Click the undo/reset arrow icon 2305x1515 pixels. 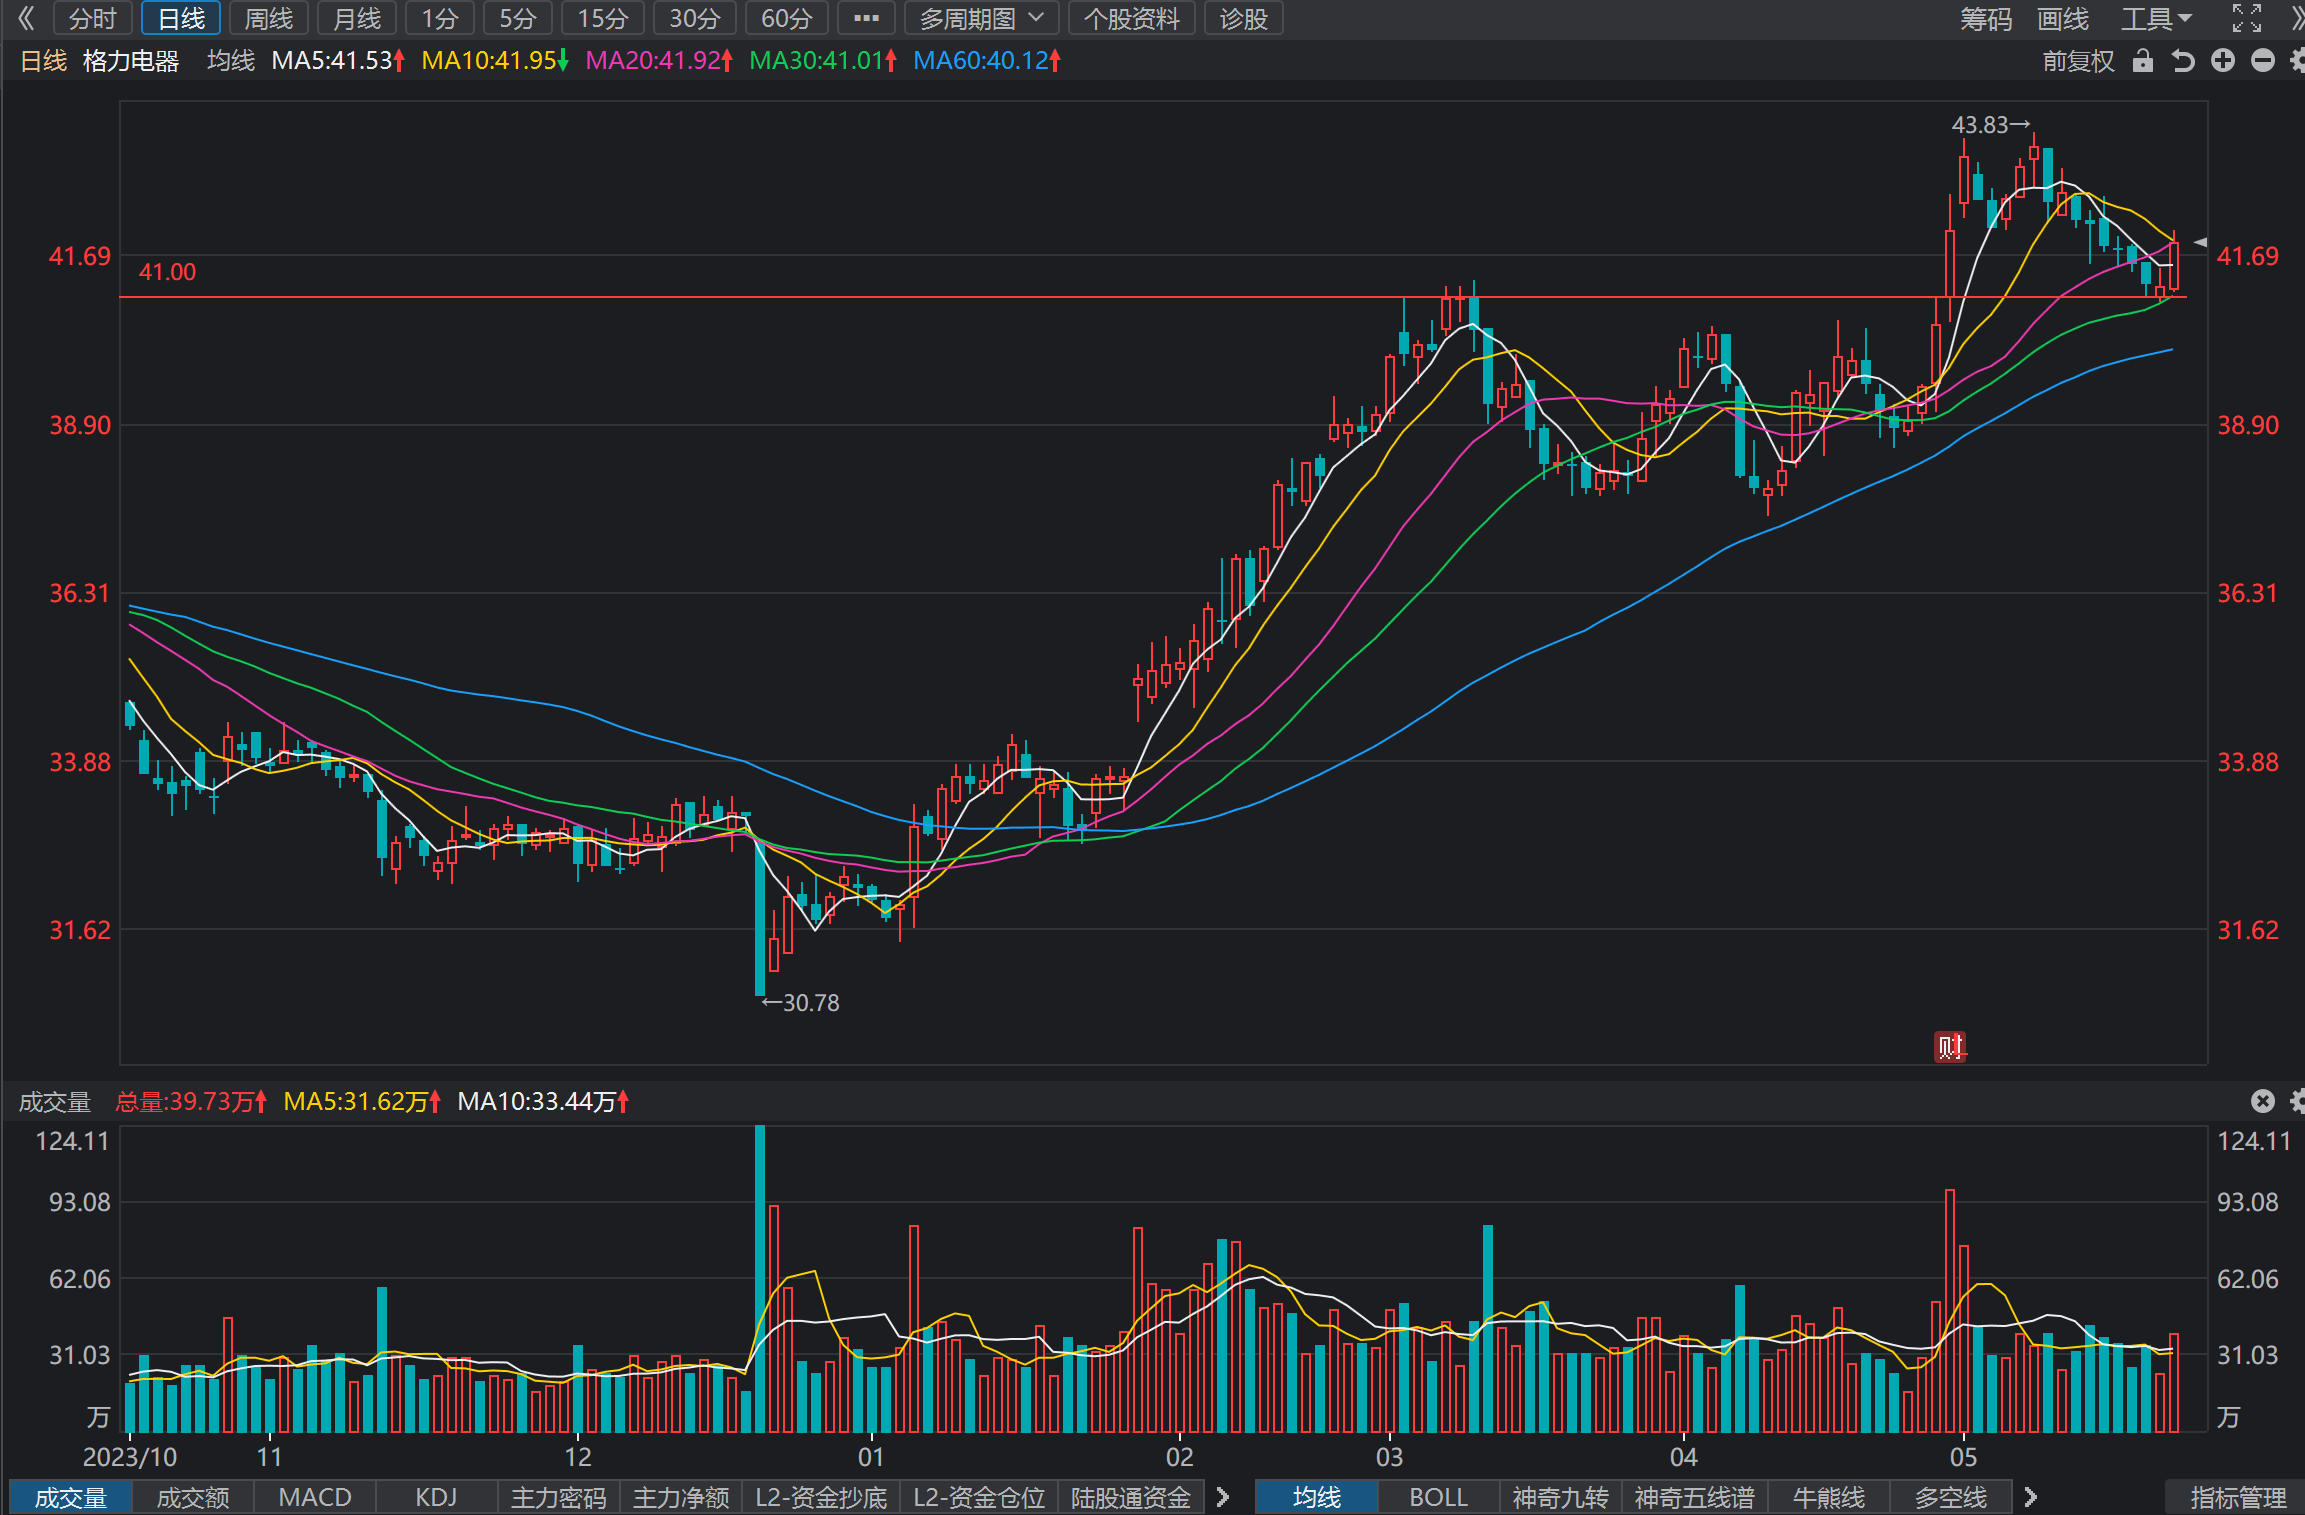(2183, 61)
